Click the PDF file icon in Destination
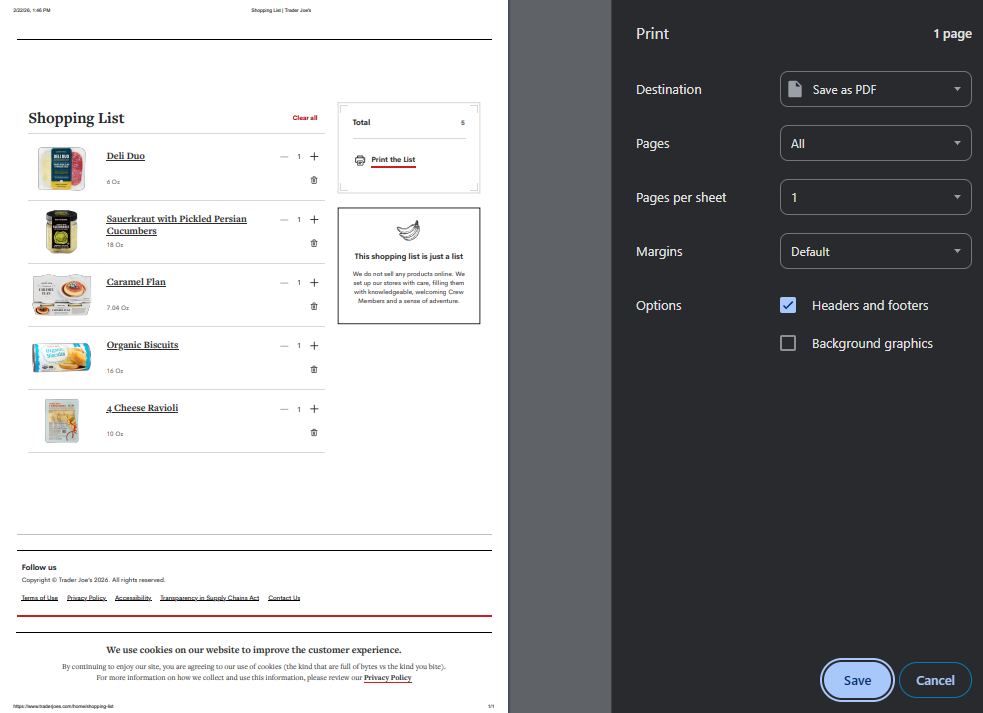Screen dimensions: 983x713 pos(794,89)
